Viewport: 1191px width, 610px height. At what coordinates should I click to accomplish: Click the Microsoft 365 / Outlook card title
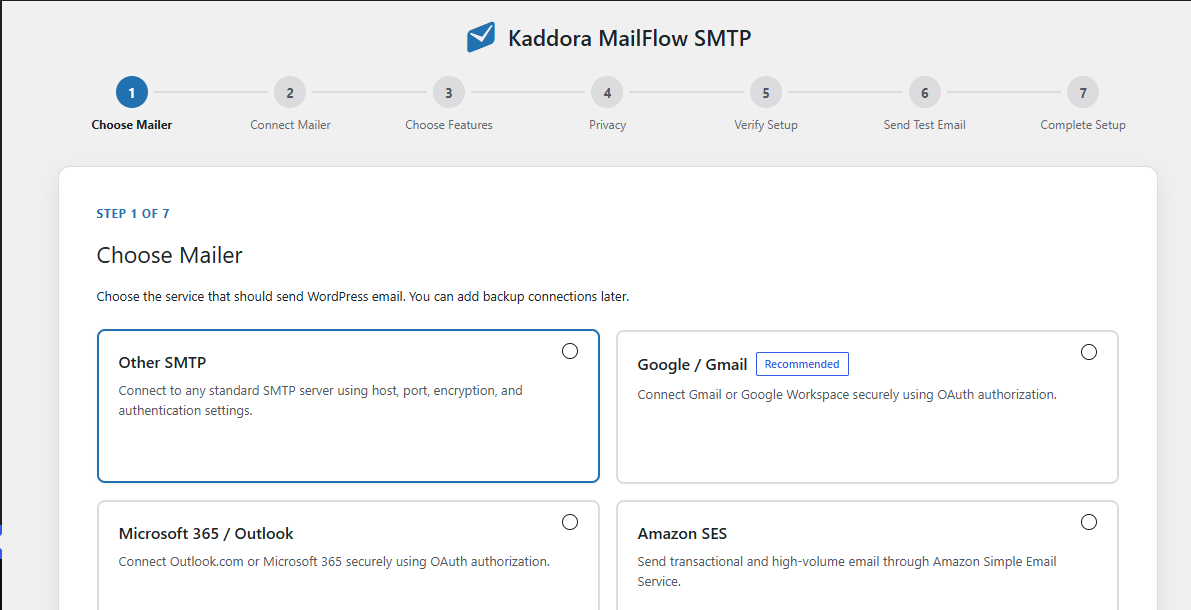click(x=206, y=533)
